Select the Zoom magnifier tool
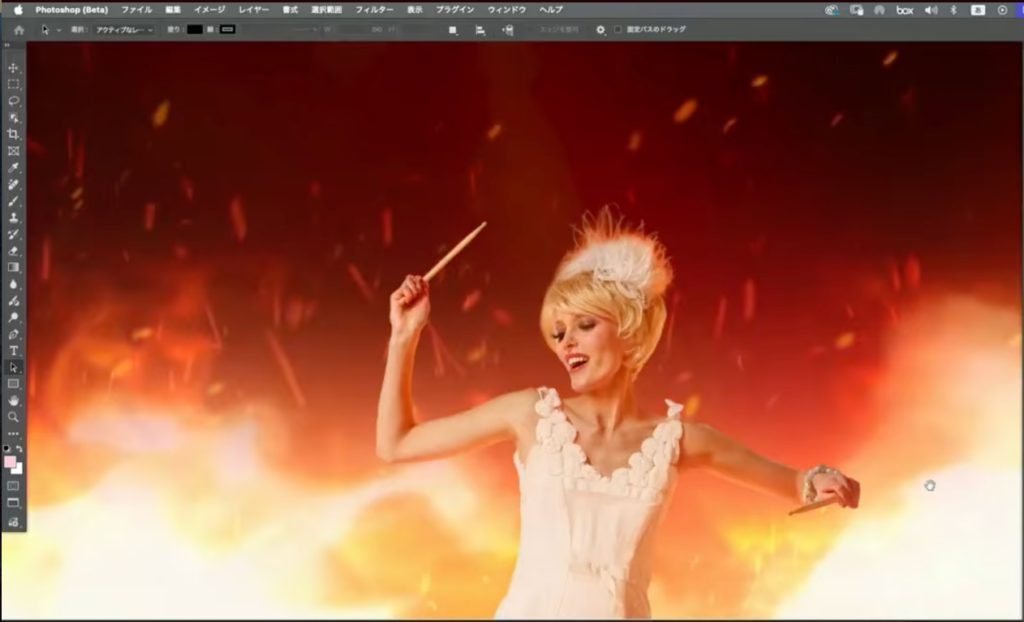This screenshot has width=1024, height=622. click(x=13, y=416)
